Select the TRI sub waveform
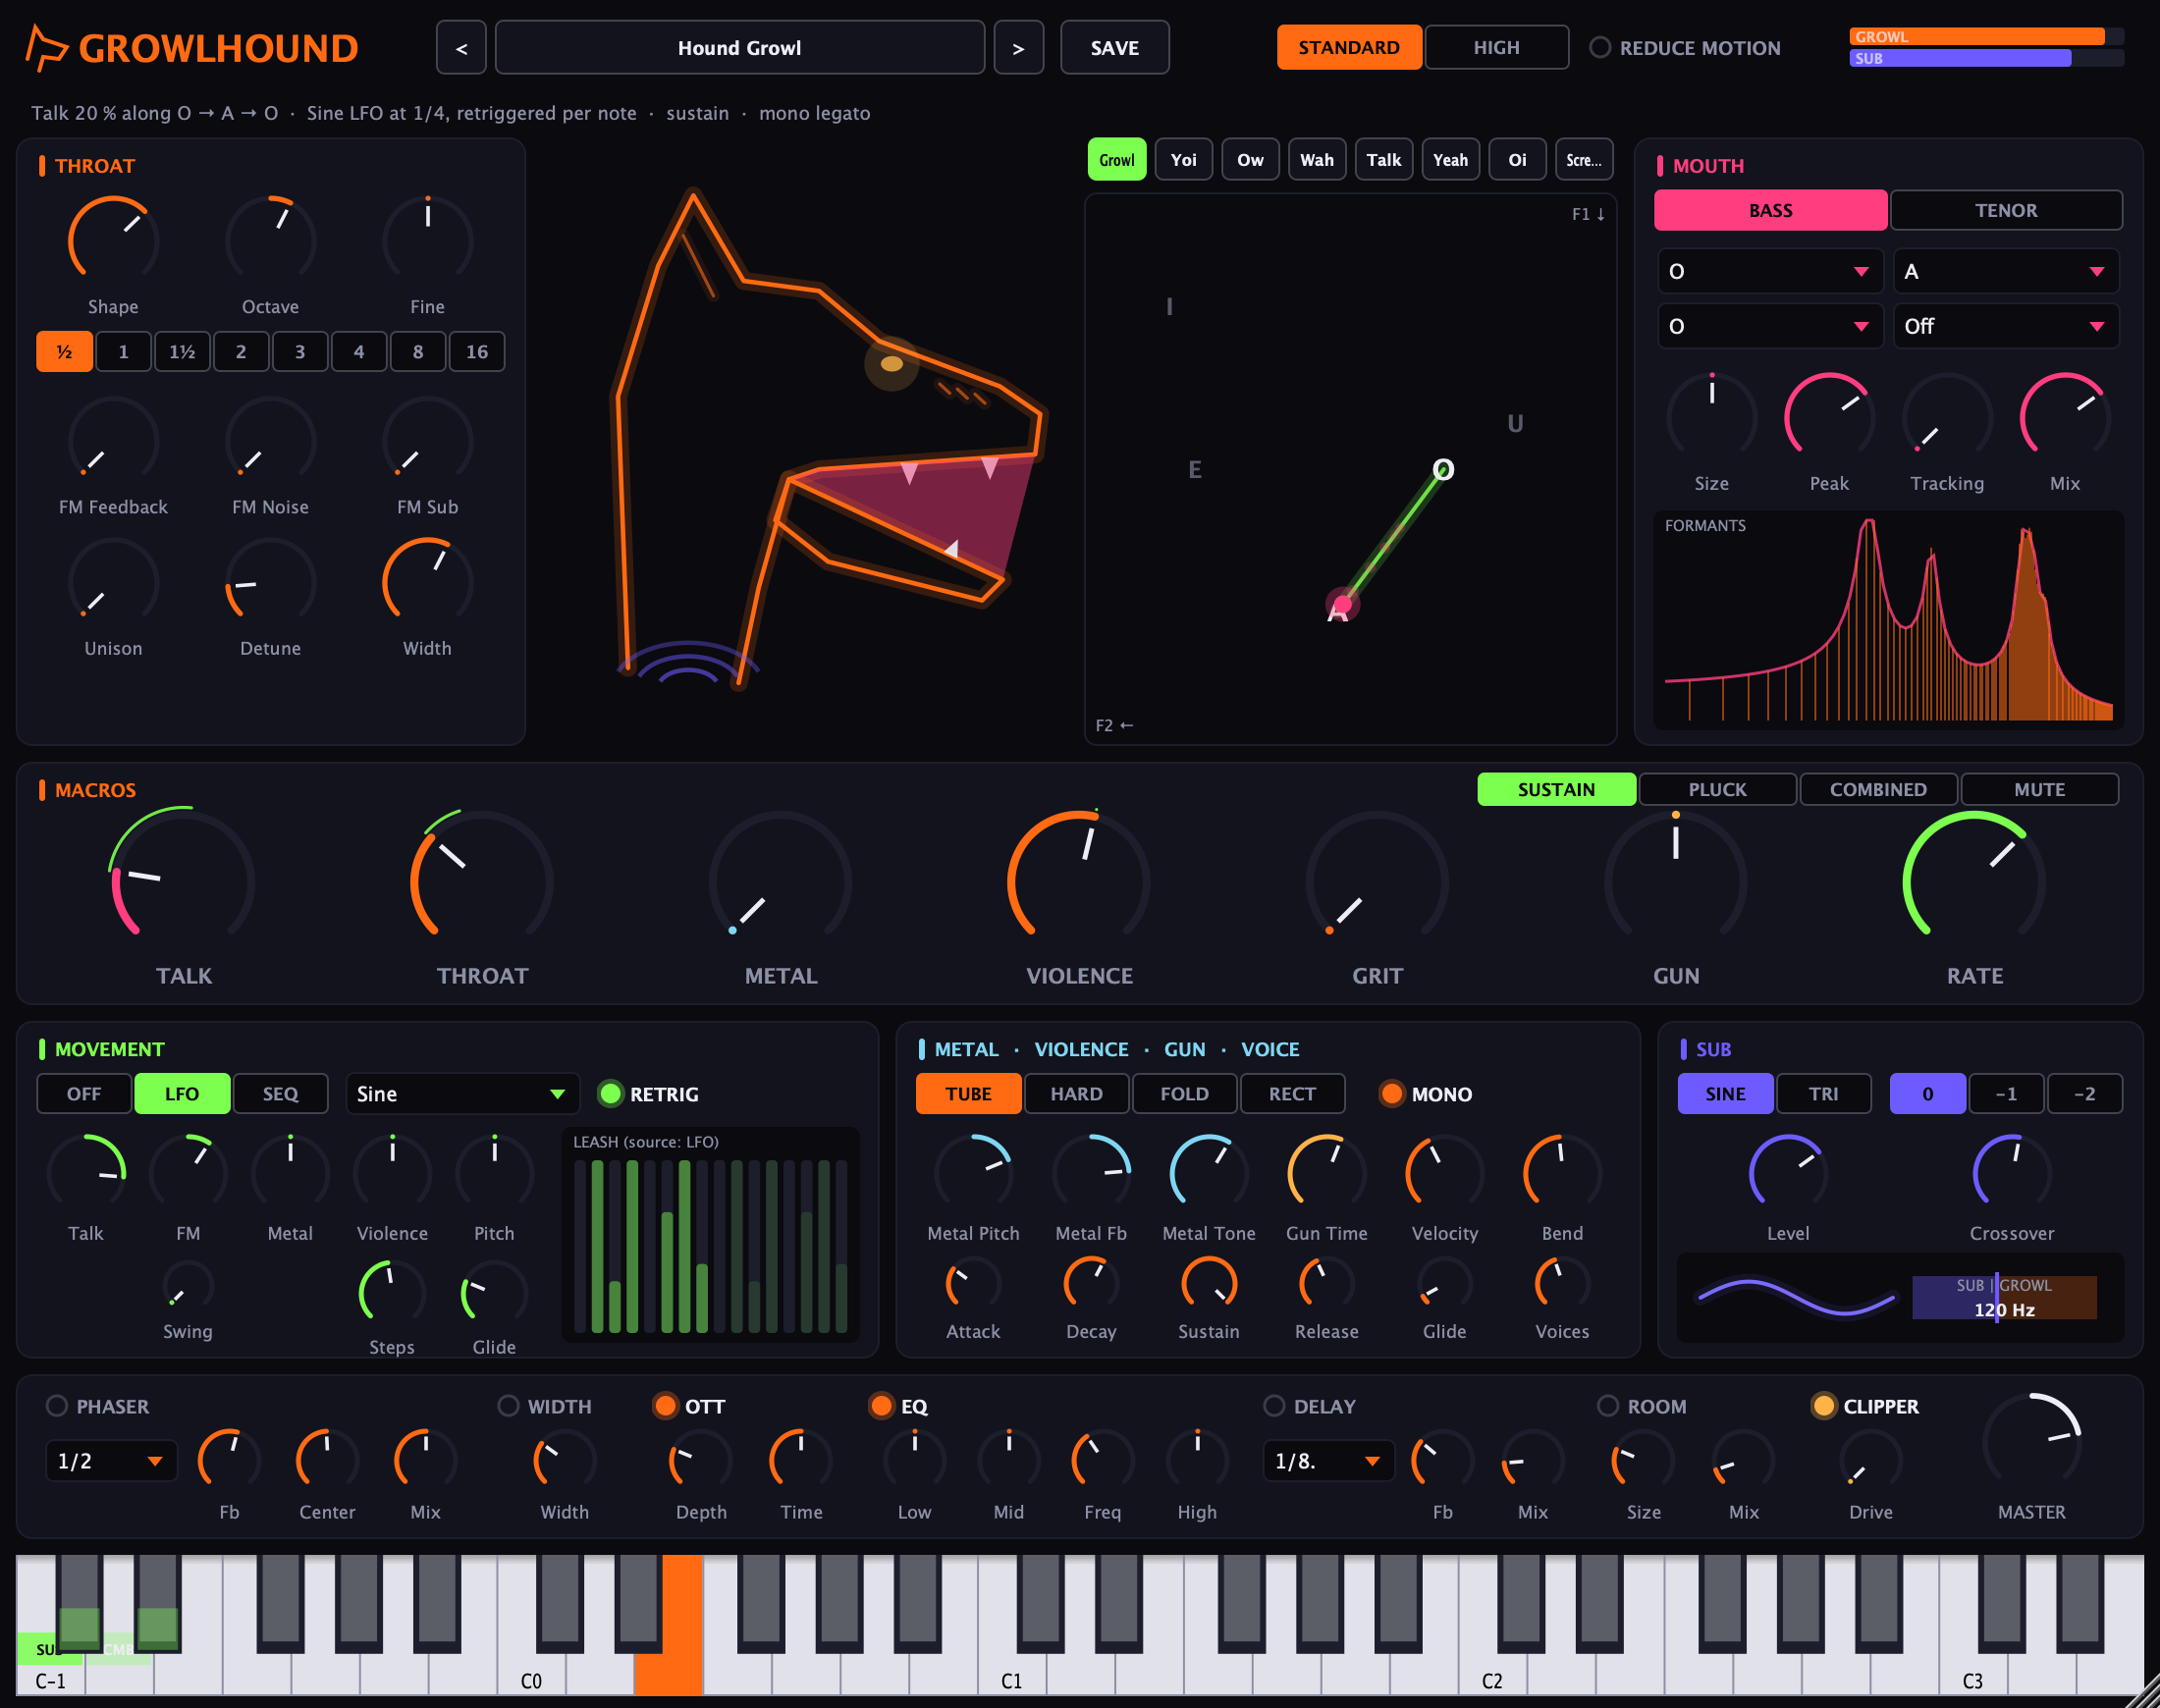This screenshot has height=1708, width=2160. tap(1824, 1094)
